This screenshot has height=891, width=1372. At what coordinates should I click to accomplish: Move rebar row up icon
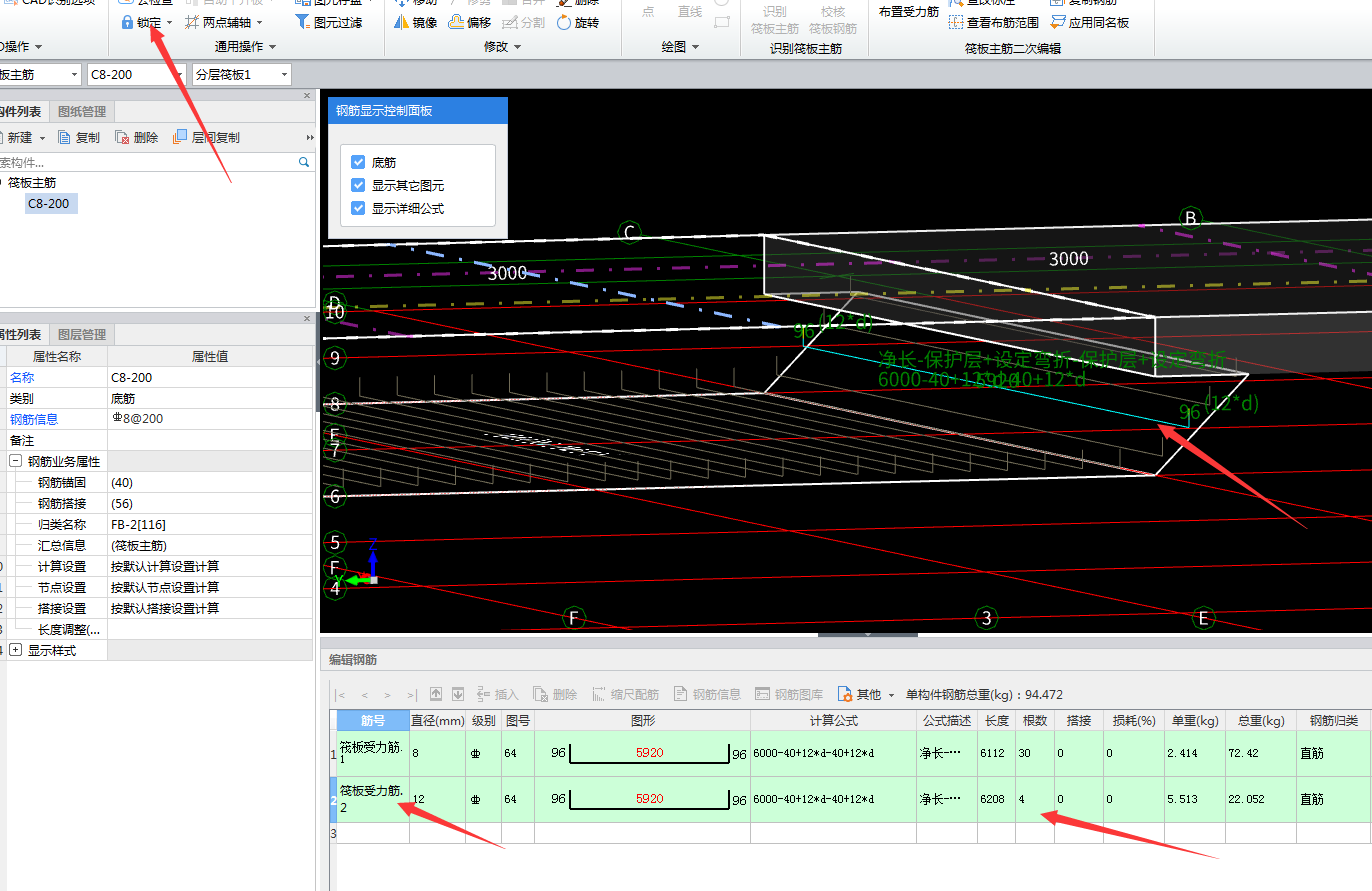click(436, 694)
